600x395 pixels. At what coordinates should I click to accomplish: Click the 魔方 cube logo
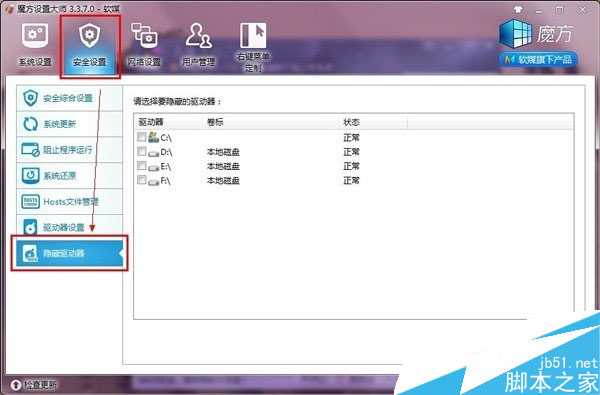[515, 34]
